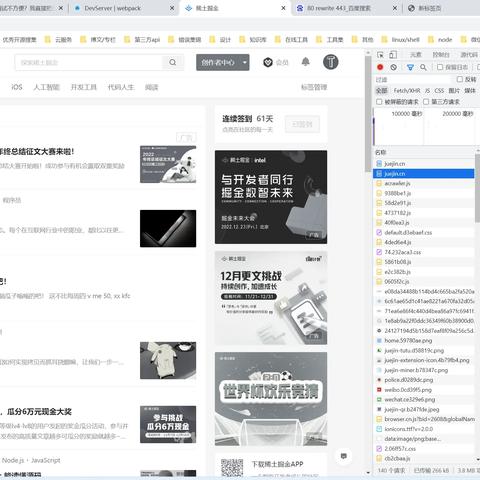Close the 稀土掘金 browser tab

point(283,8)
